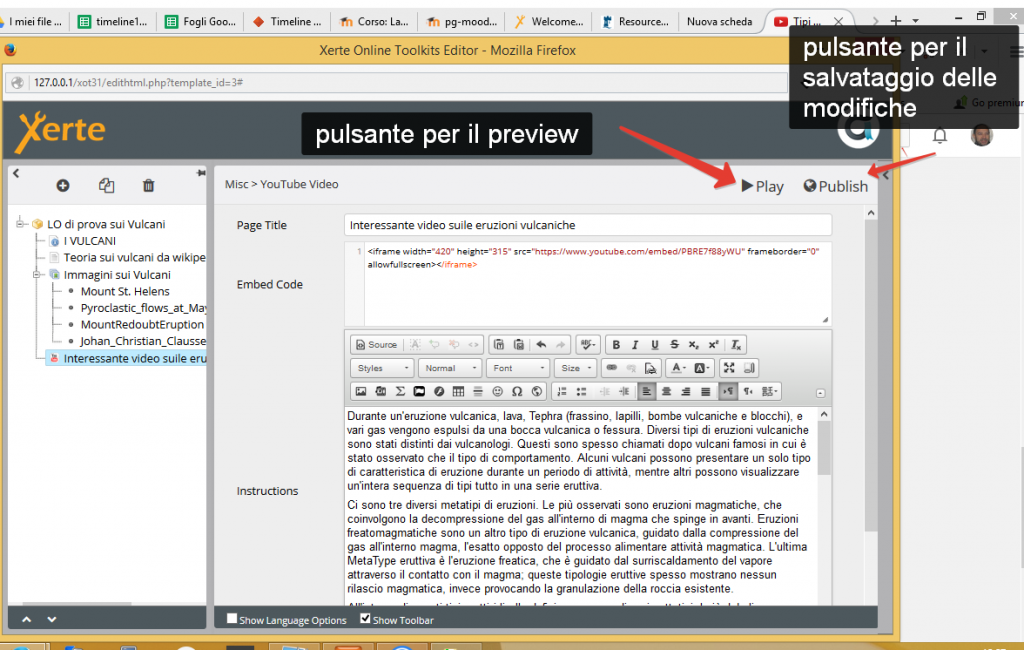Open the paragraph format Normal dropdown
This screenshot has width=1024, height=650.
click(451, 368)
